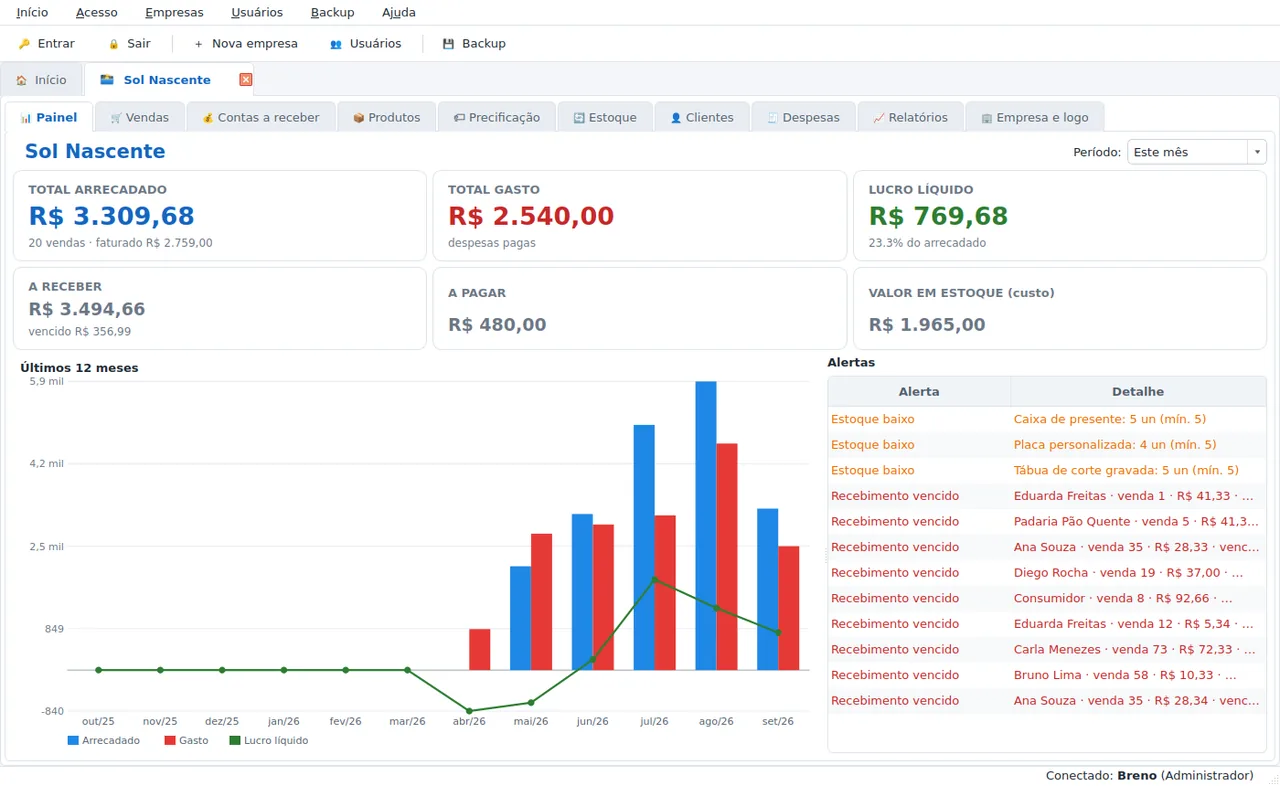This screenshot has width=1280, height=786.
Task: Click the person icon on Clientes tab
Action: 676,118
